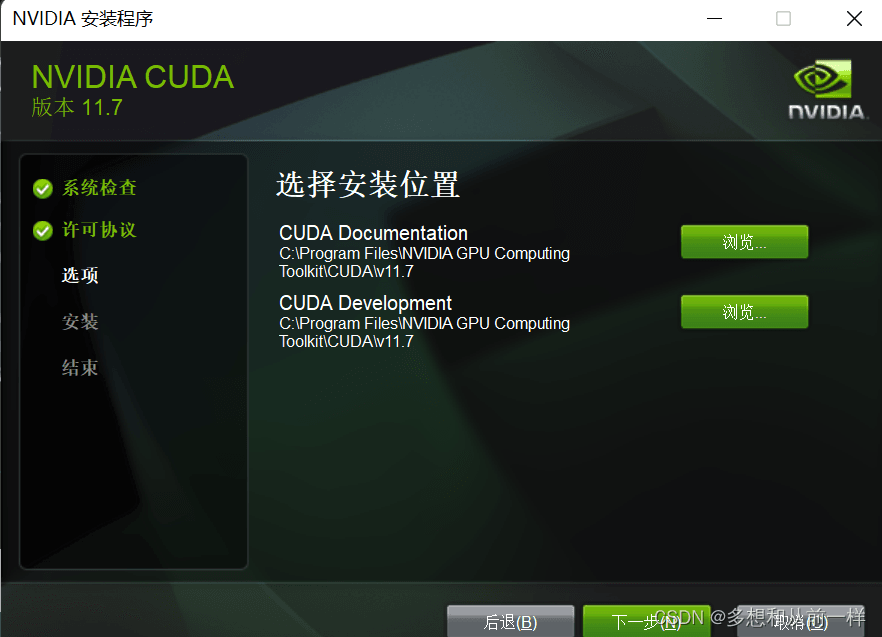882x637 pixels.
Task: Click green checkmark beside 系统检查
Action: 43,189
